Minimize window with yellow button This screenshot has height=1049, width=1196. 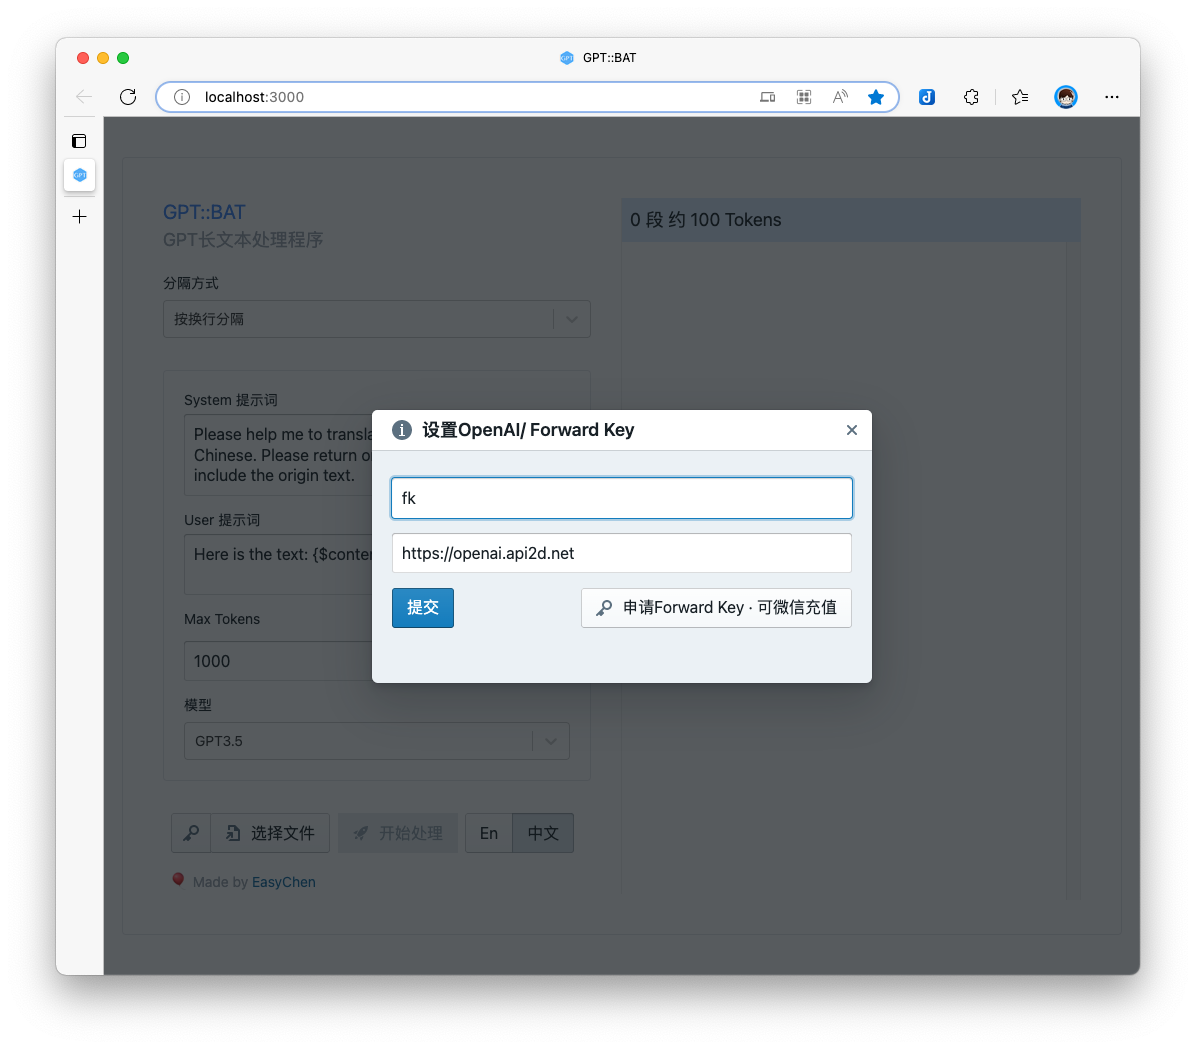point(103,58)
